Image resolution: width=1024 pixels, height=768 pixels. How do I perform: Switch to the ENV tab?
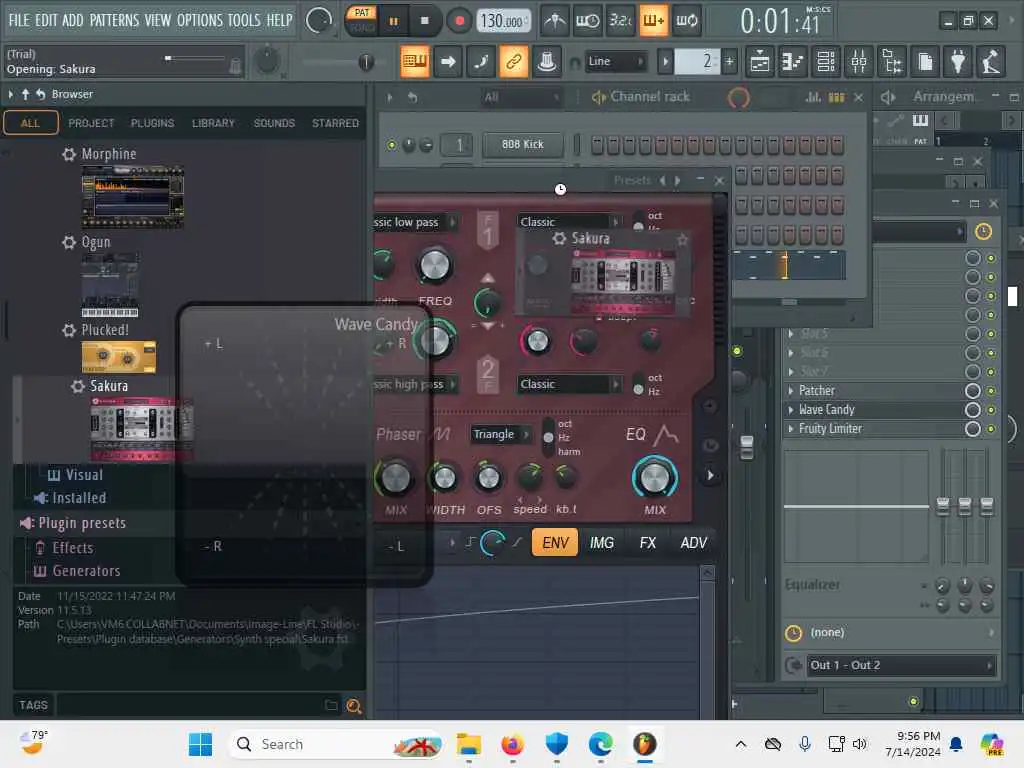[x=555, y=543]
